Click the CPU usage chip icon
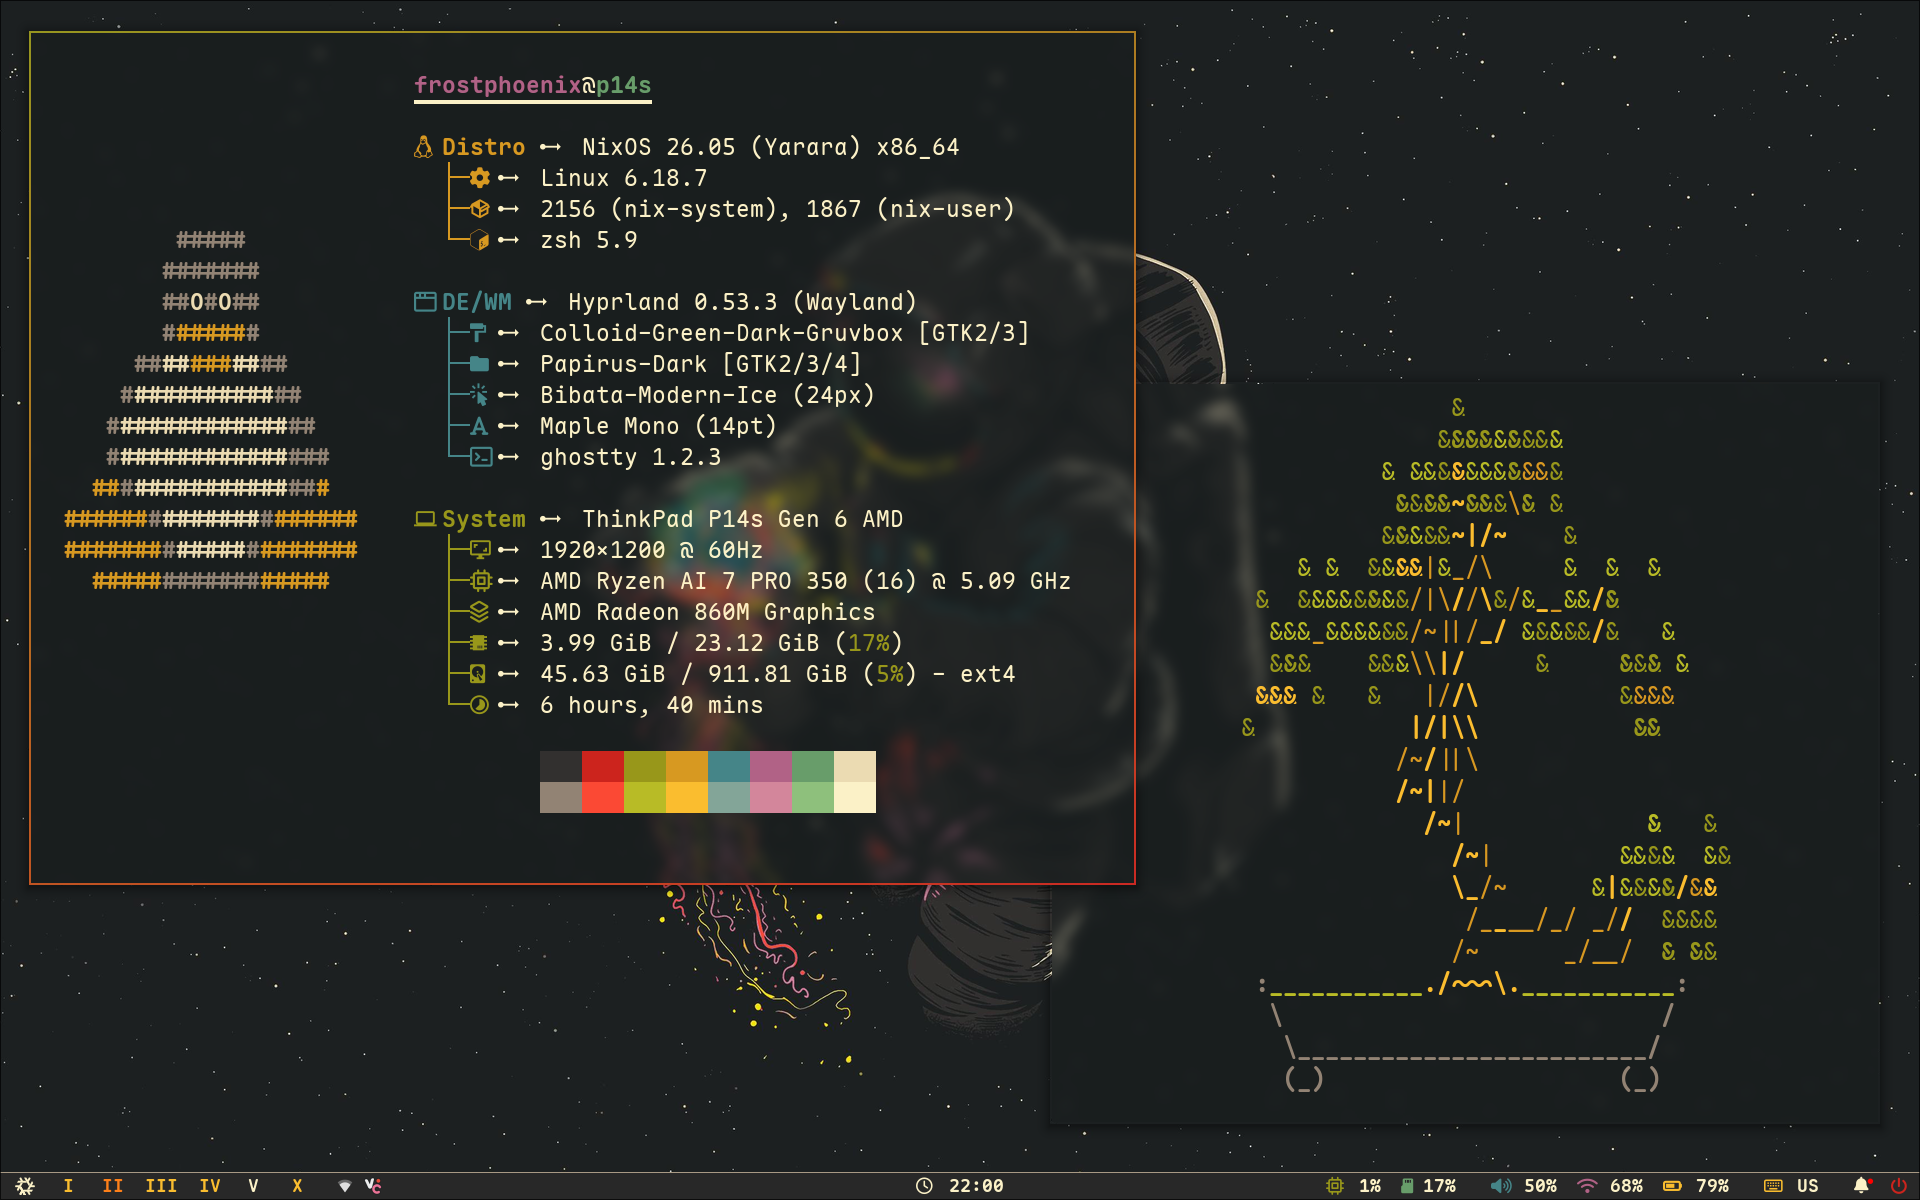 tap(1335, 1186)
